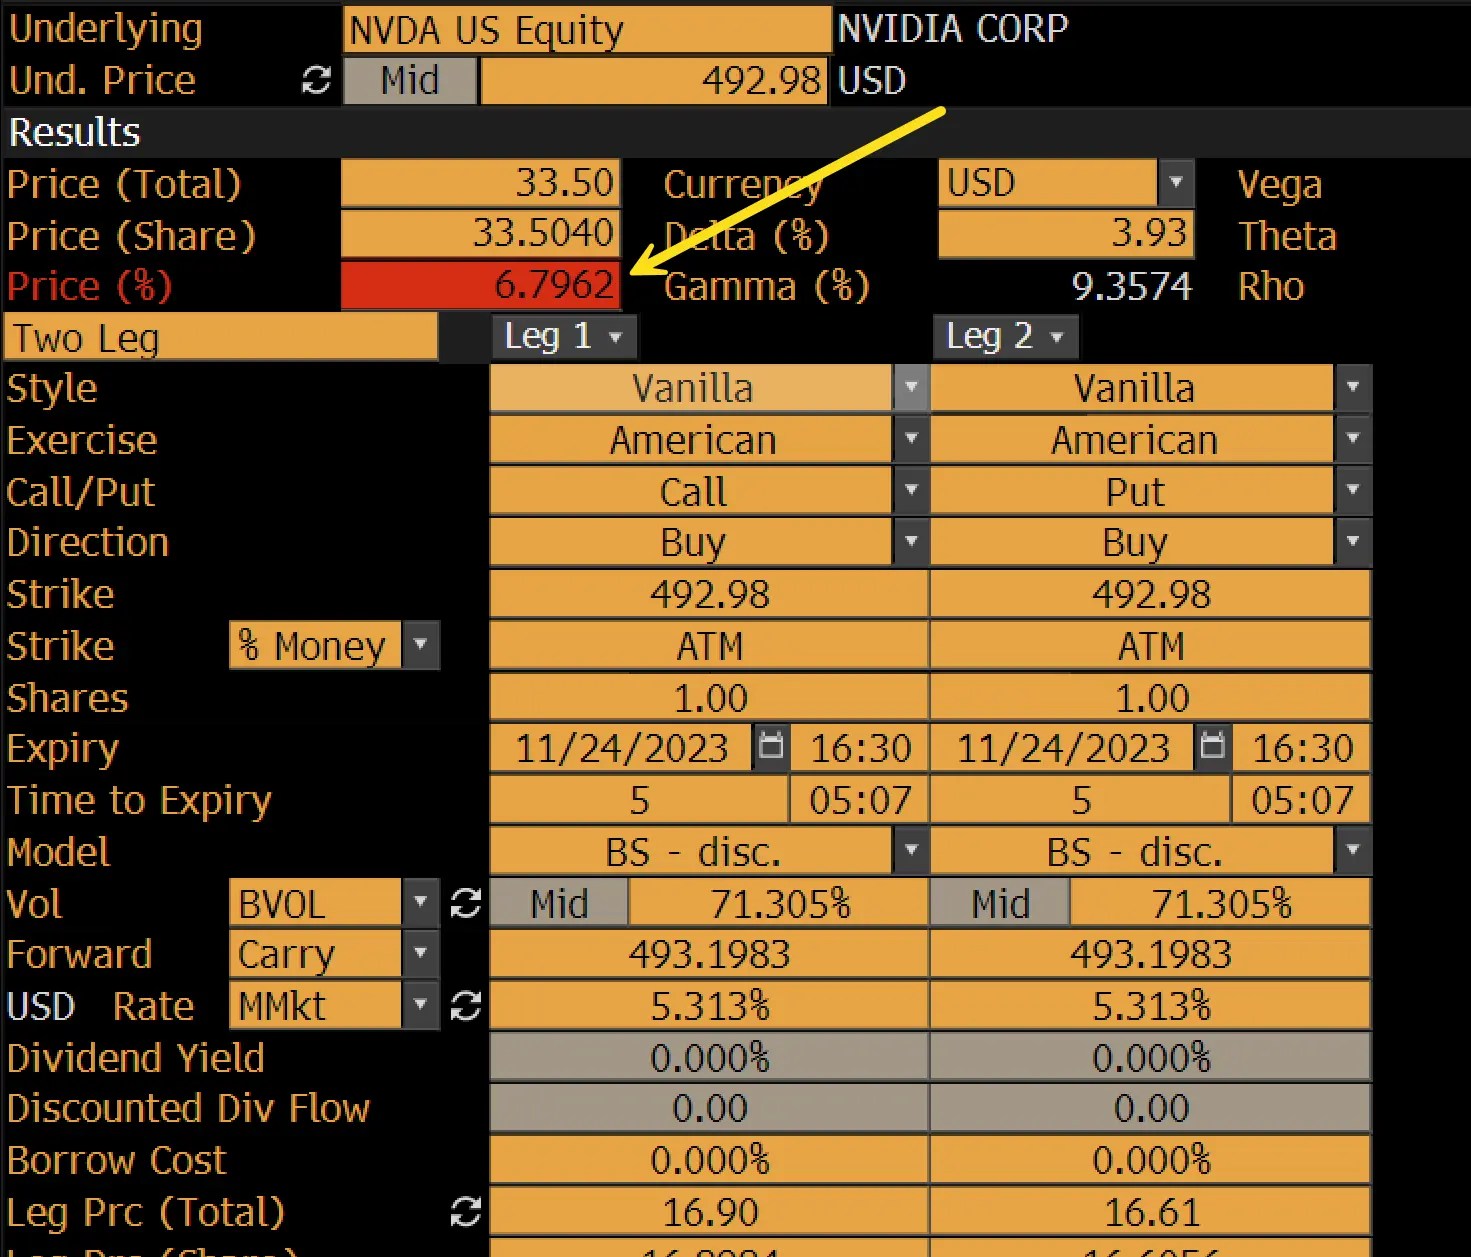Edit Leg 1 ATM % money field
The width and height of the screenshot is (1471, 1257).
pos(709,645)
